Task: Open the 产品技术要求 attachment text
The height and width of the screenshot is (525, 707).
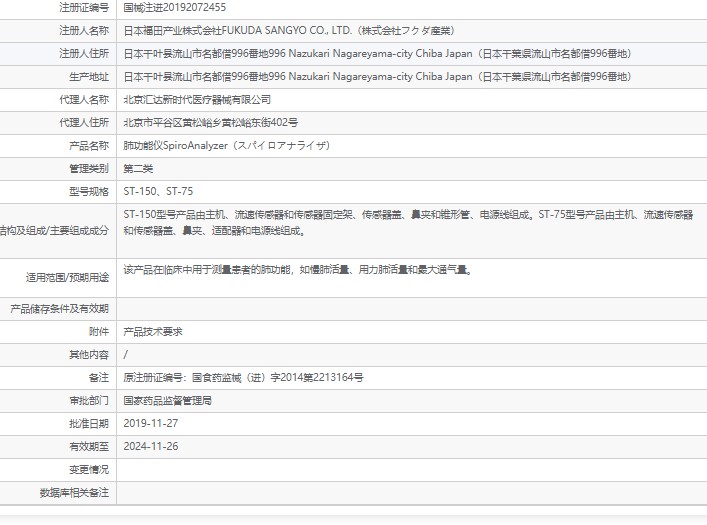Action: (153, 332)
